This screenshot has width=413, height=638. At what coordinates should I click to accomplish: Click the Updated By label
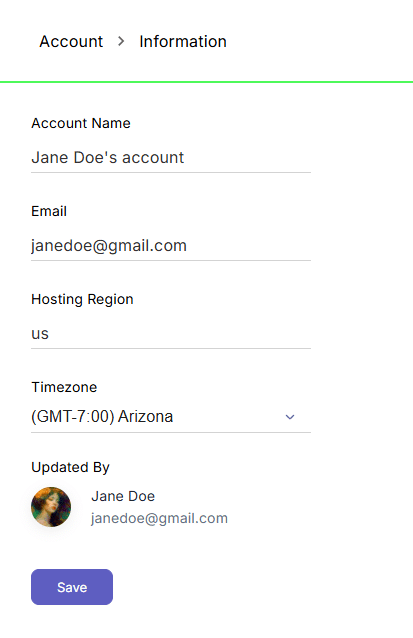(70, 468)
